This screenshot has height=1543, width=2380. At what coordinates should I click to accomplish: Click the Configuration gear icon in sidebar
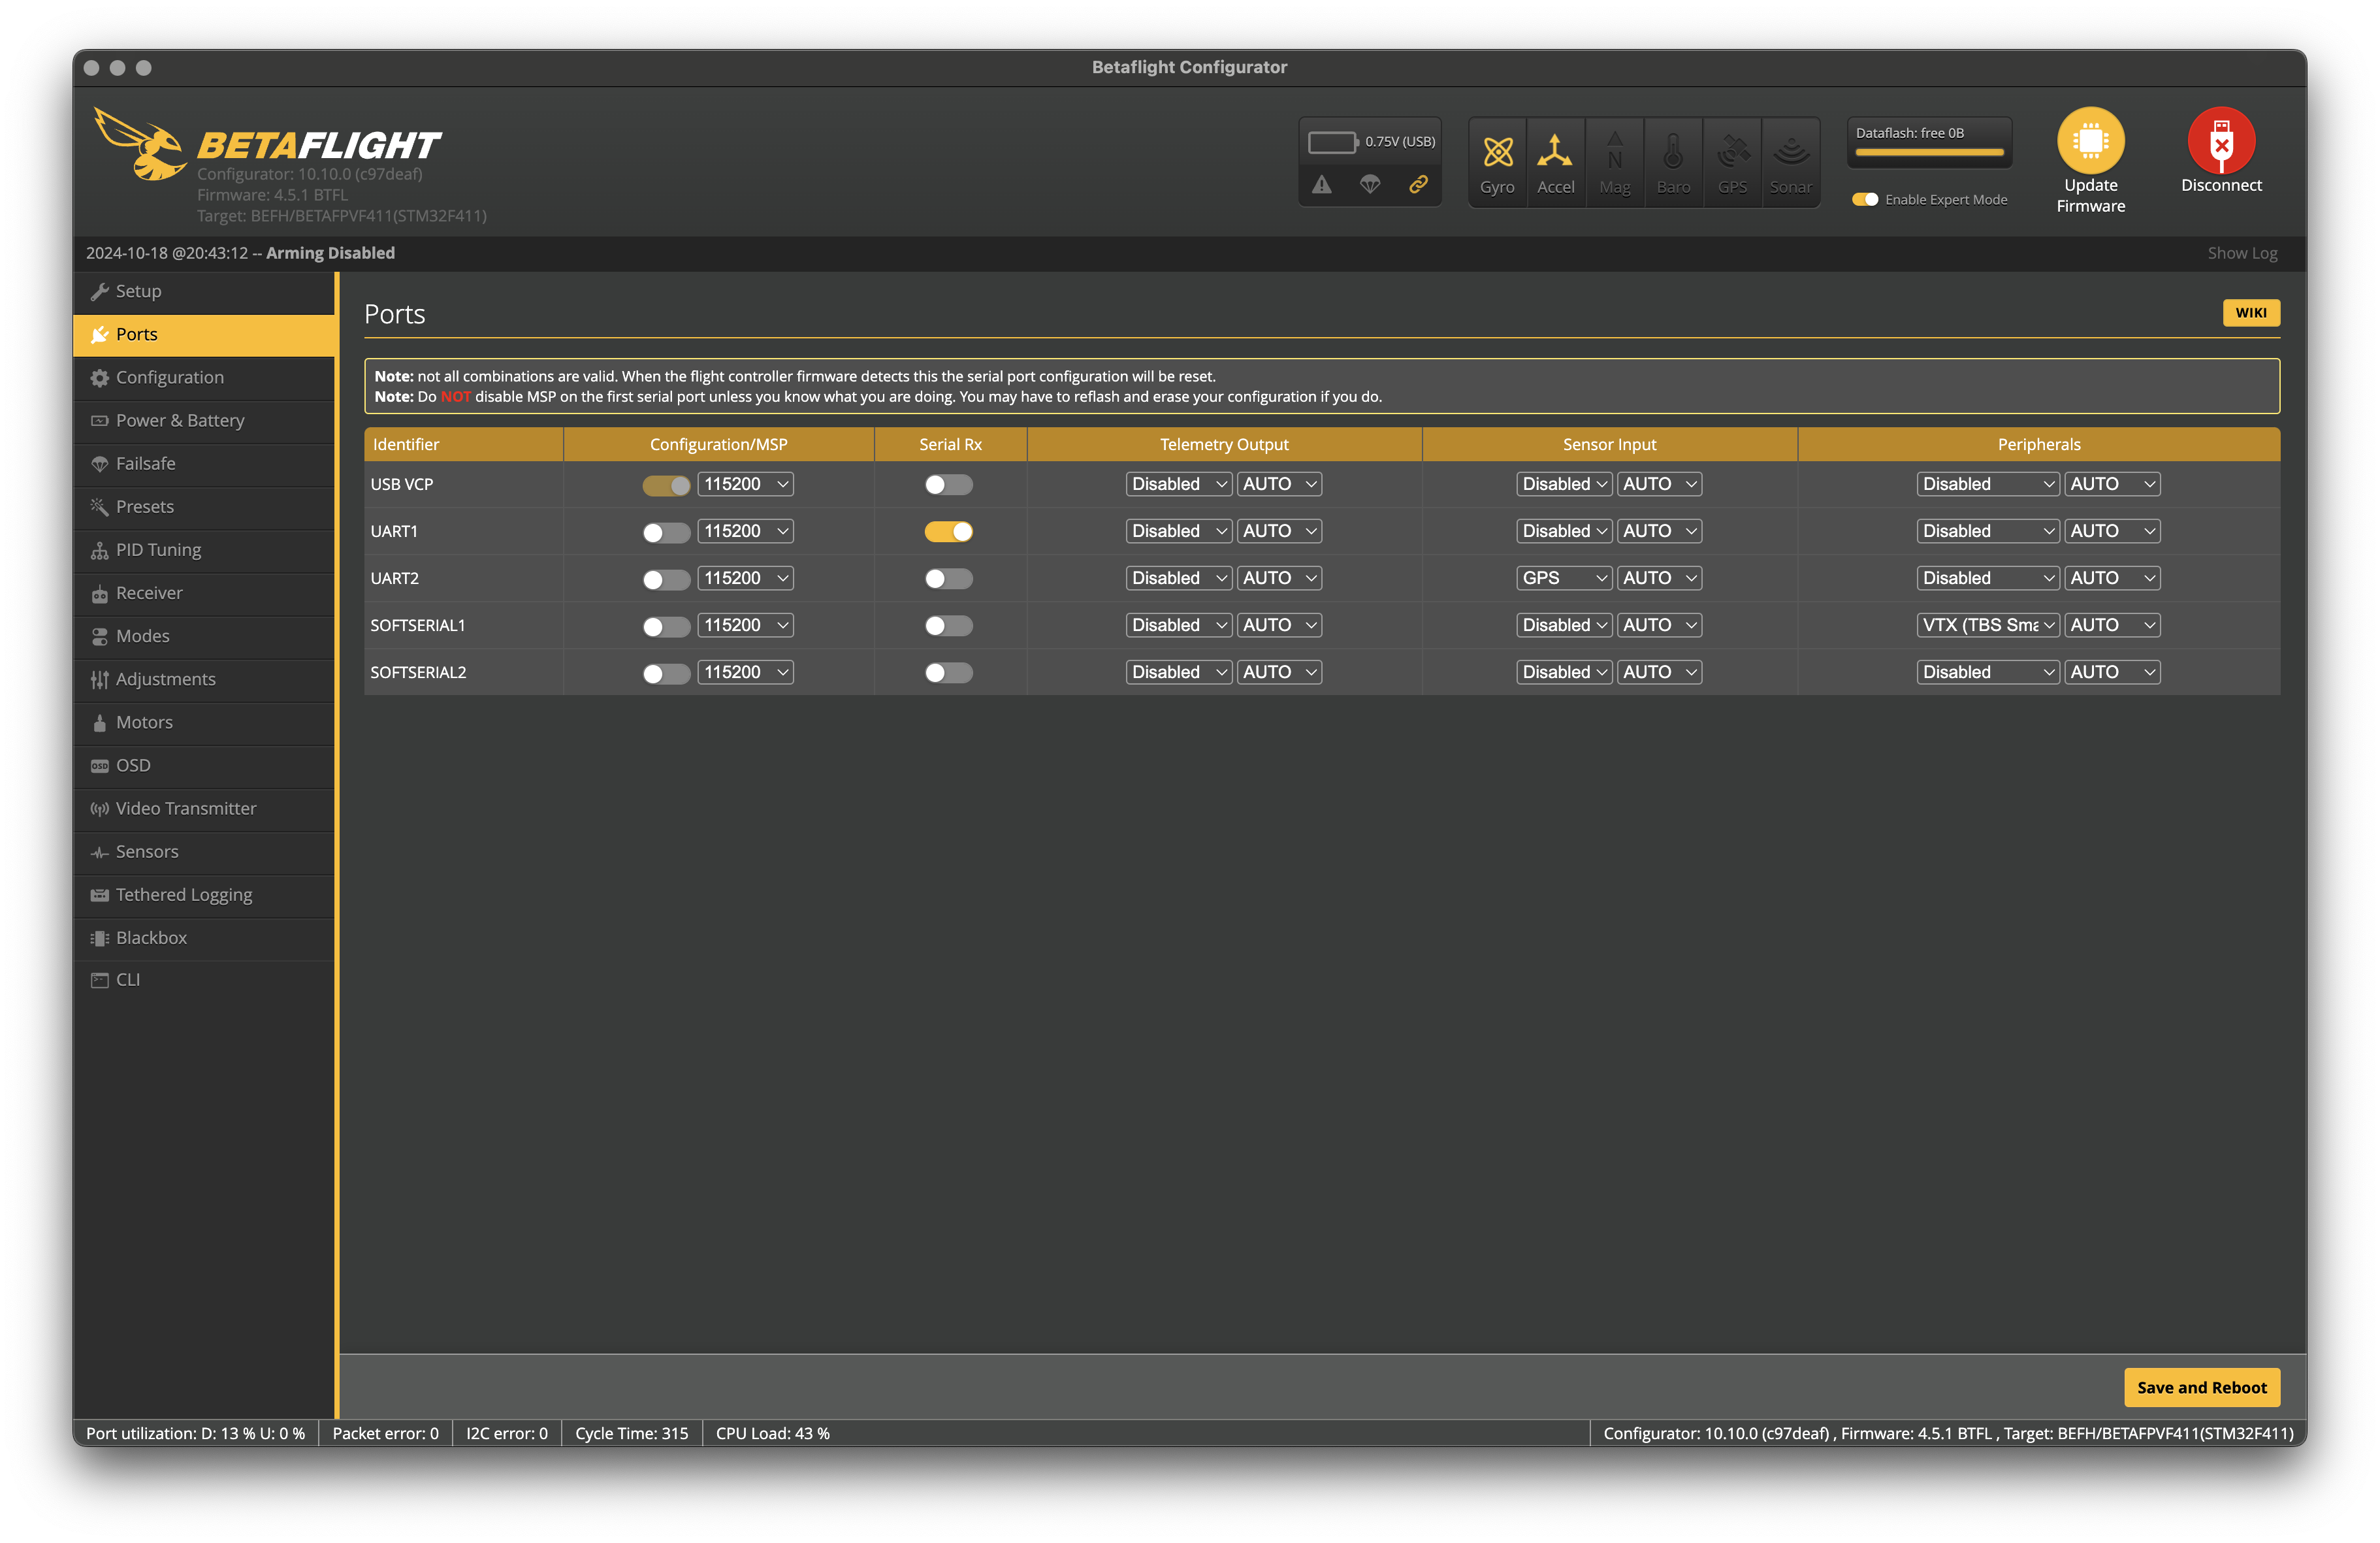pyautogui.click(x=99, y=377)
